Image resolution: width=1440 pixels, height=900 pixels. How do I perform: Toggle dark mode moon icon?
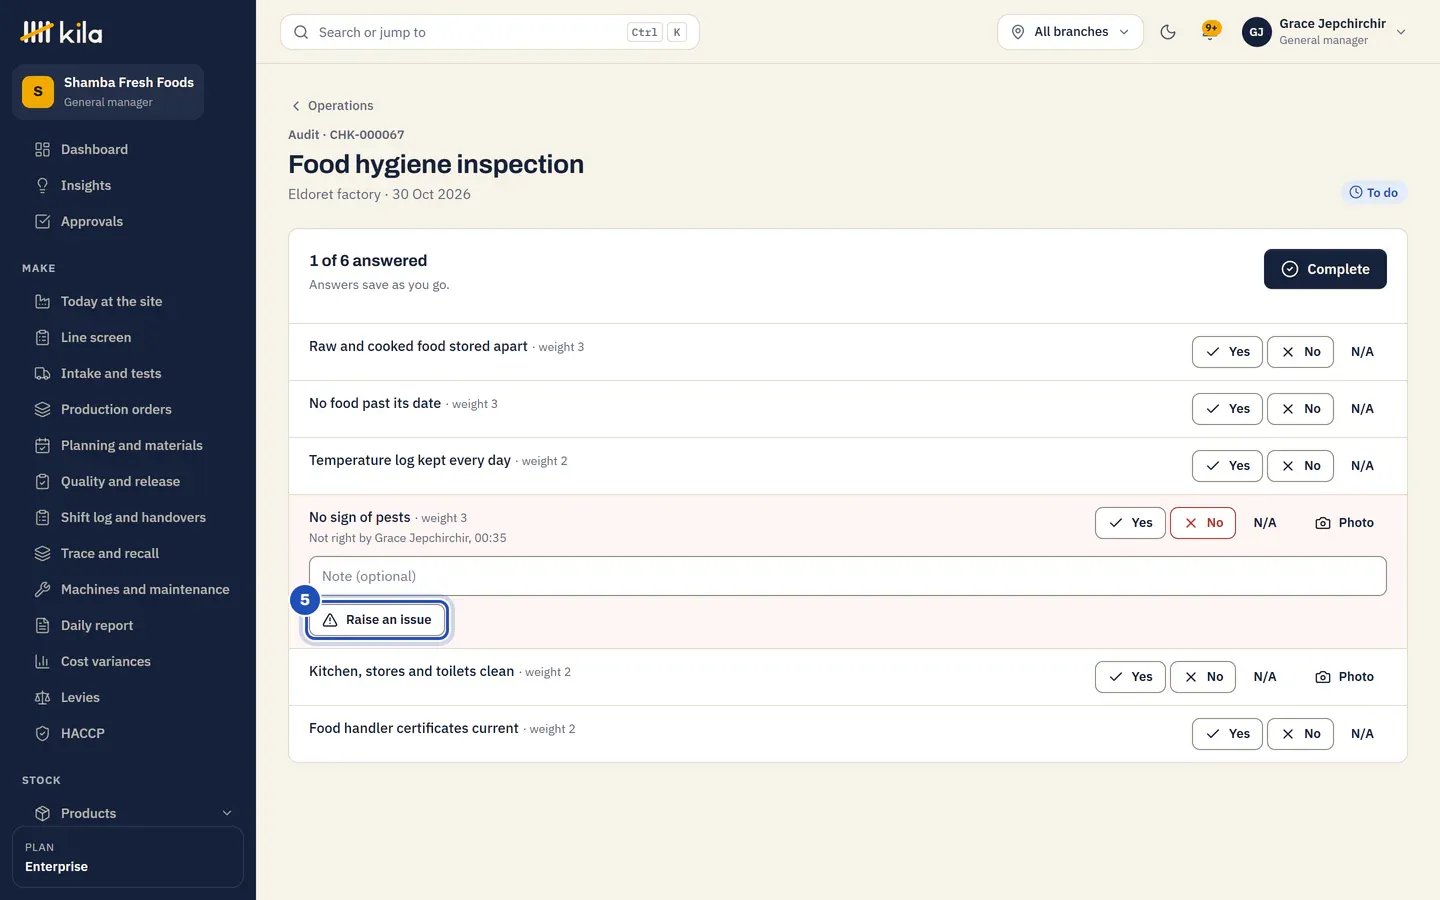pyautogui.click(x=1168, y=32)
